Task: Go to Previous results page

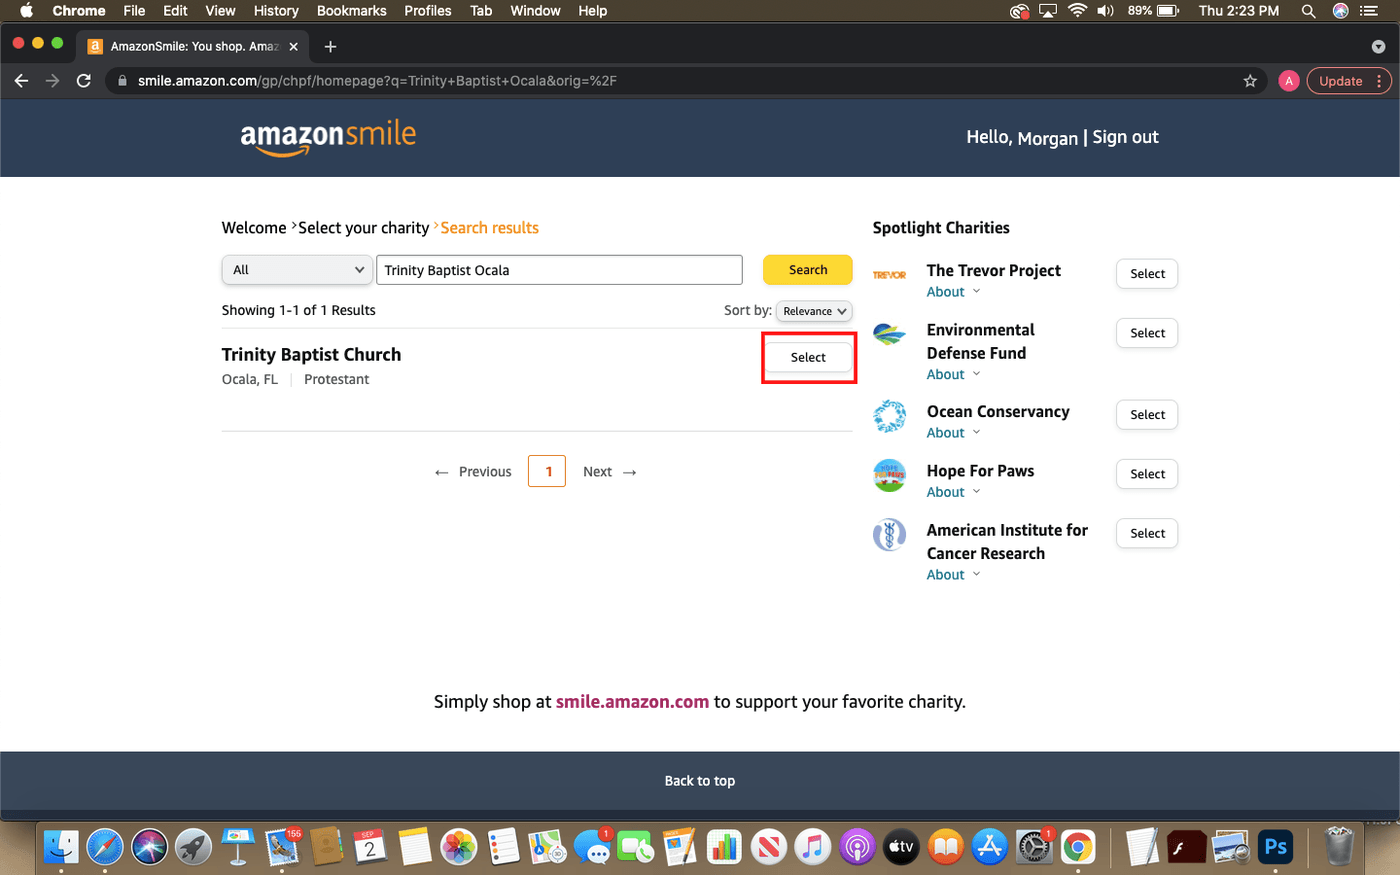Action: [x=473, y=472]
